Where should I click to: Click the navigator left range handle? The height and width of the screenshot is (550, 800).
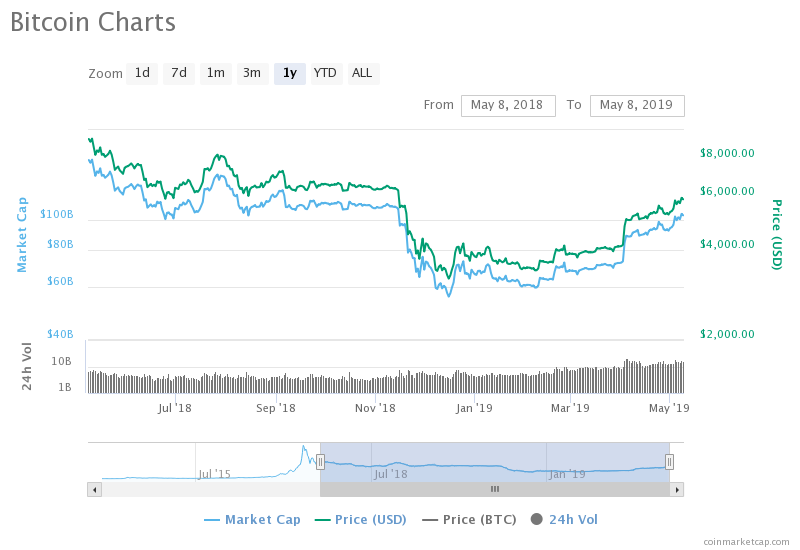[320, 462]
